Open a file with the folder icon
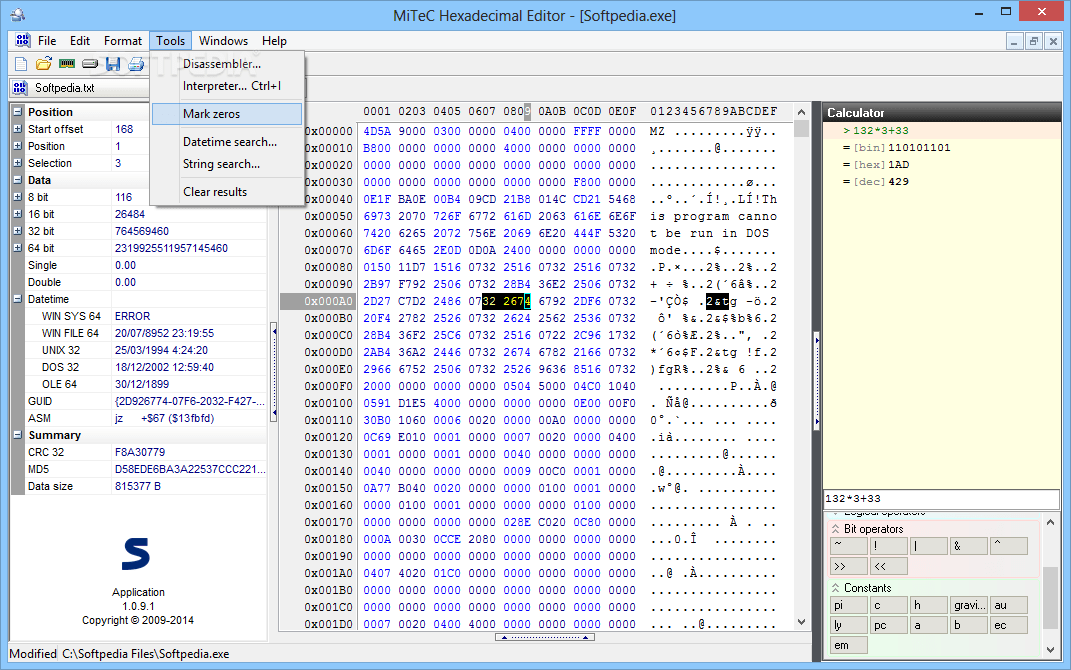This screenshot has height=670, width=1071. 44,64
